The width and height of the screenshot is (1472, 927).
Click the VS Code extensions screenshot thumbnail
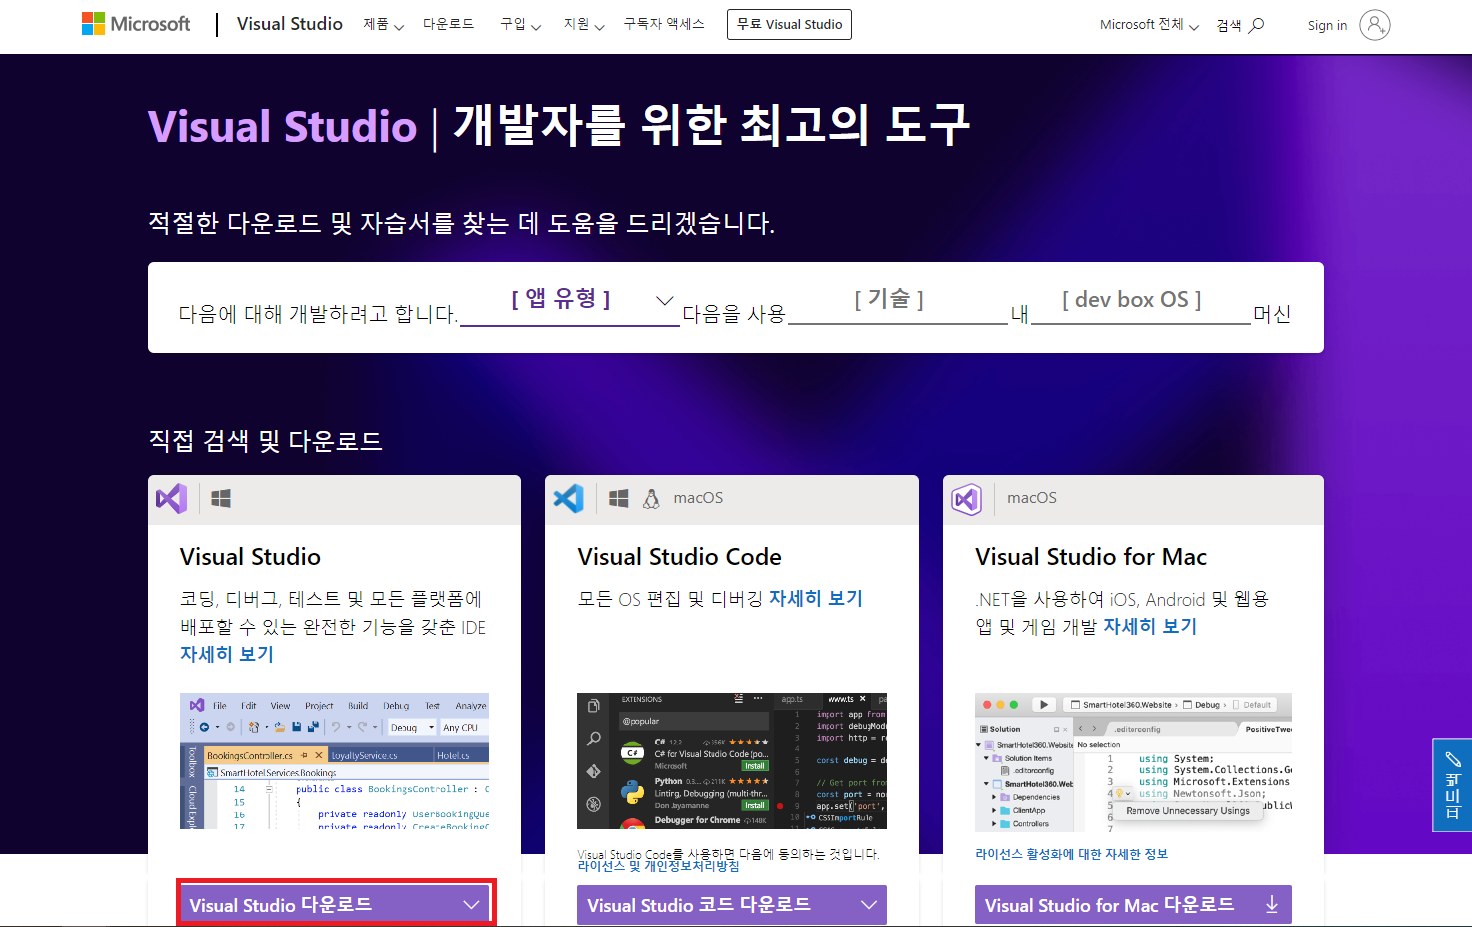point(732,760)
